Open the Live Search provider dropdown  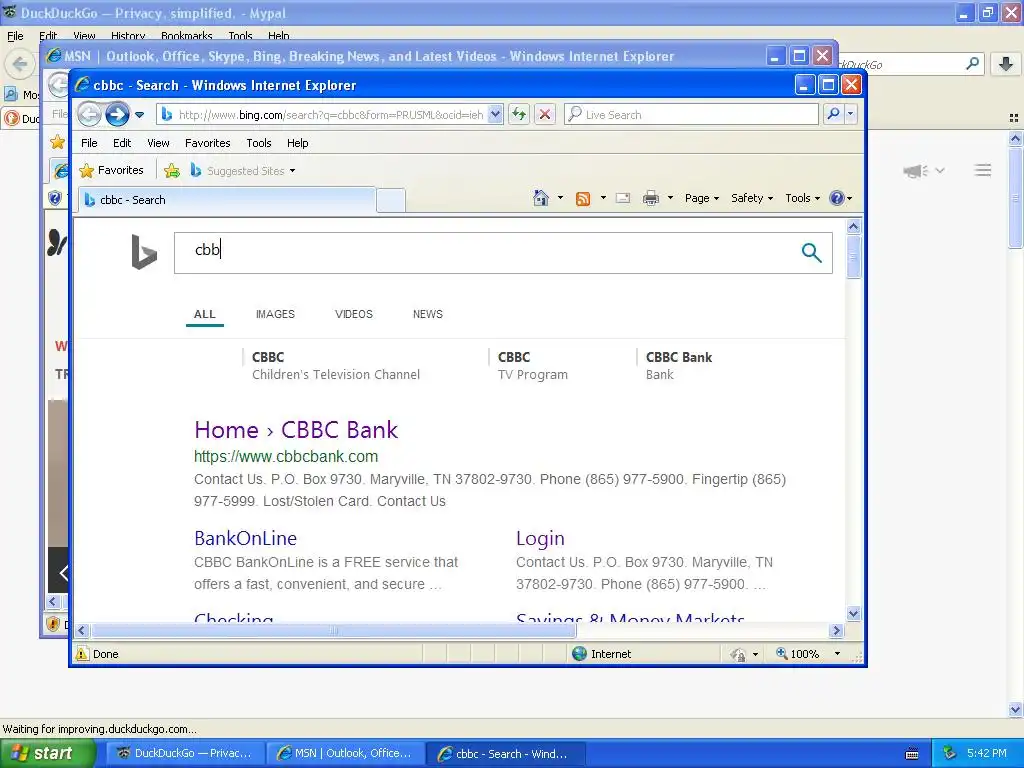(850, 114)
